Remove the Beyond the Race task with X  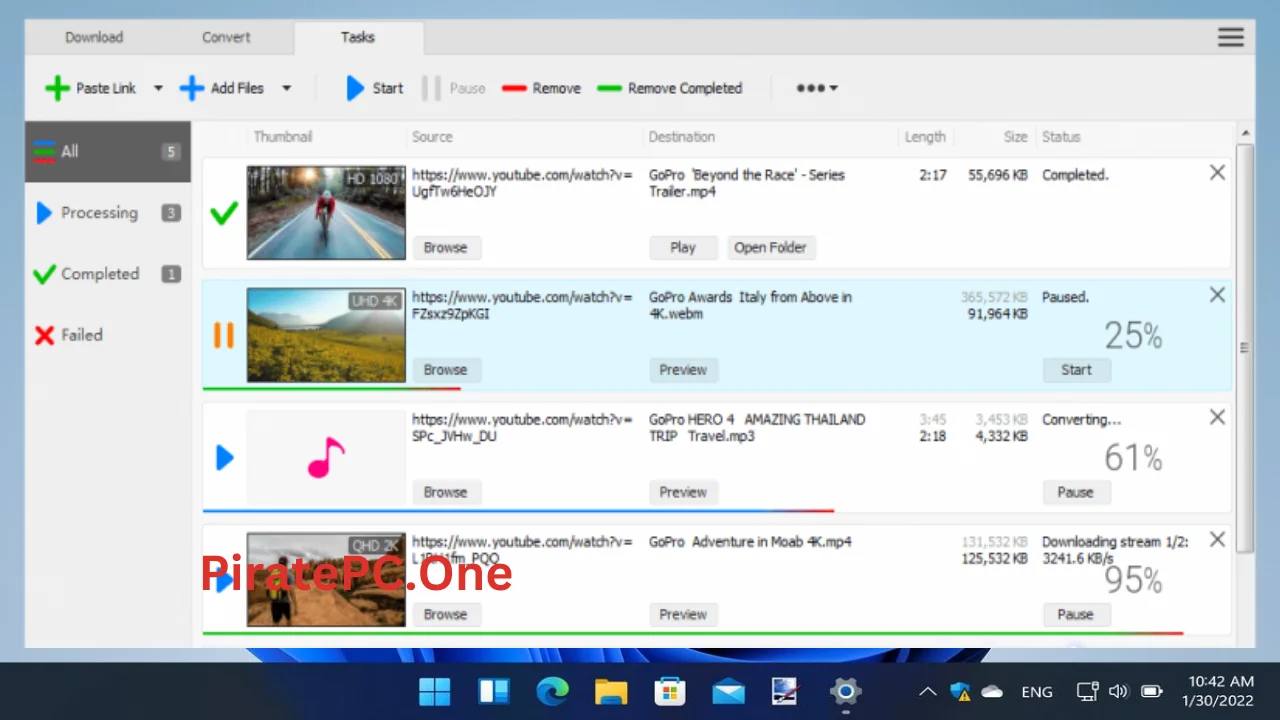tap(1217, 173)
